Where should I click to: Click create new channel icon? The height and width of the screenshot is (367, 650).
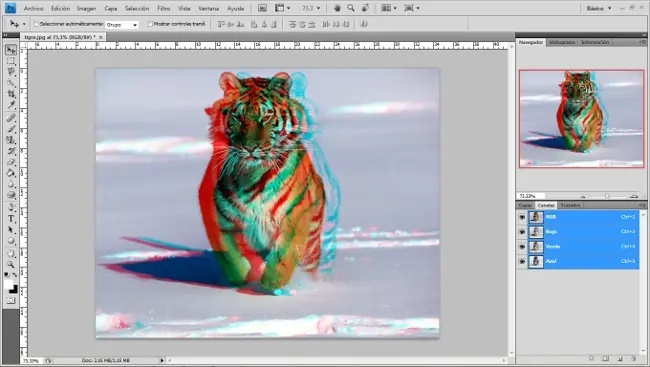(x=620, y=358)
